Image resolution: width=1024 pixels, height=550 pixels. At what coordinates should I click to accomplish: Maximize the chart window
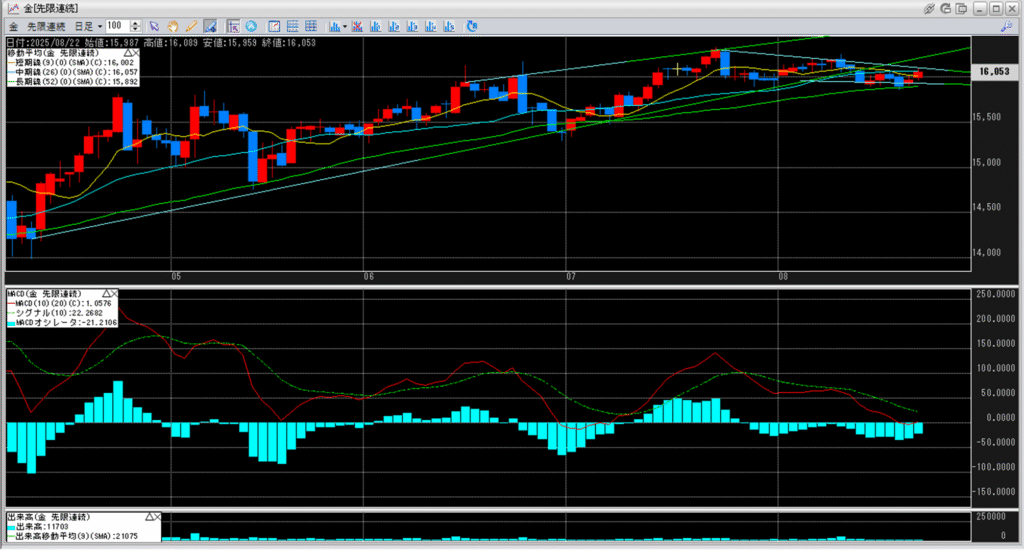[996, 8]
